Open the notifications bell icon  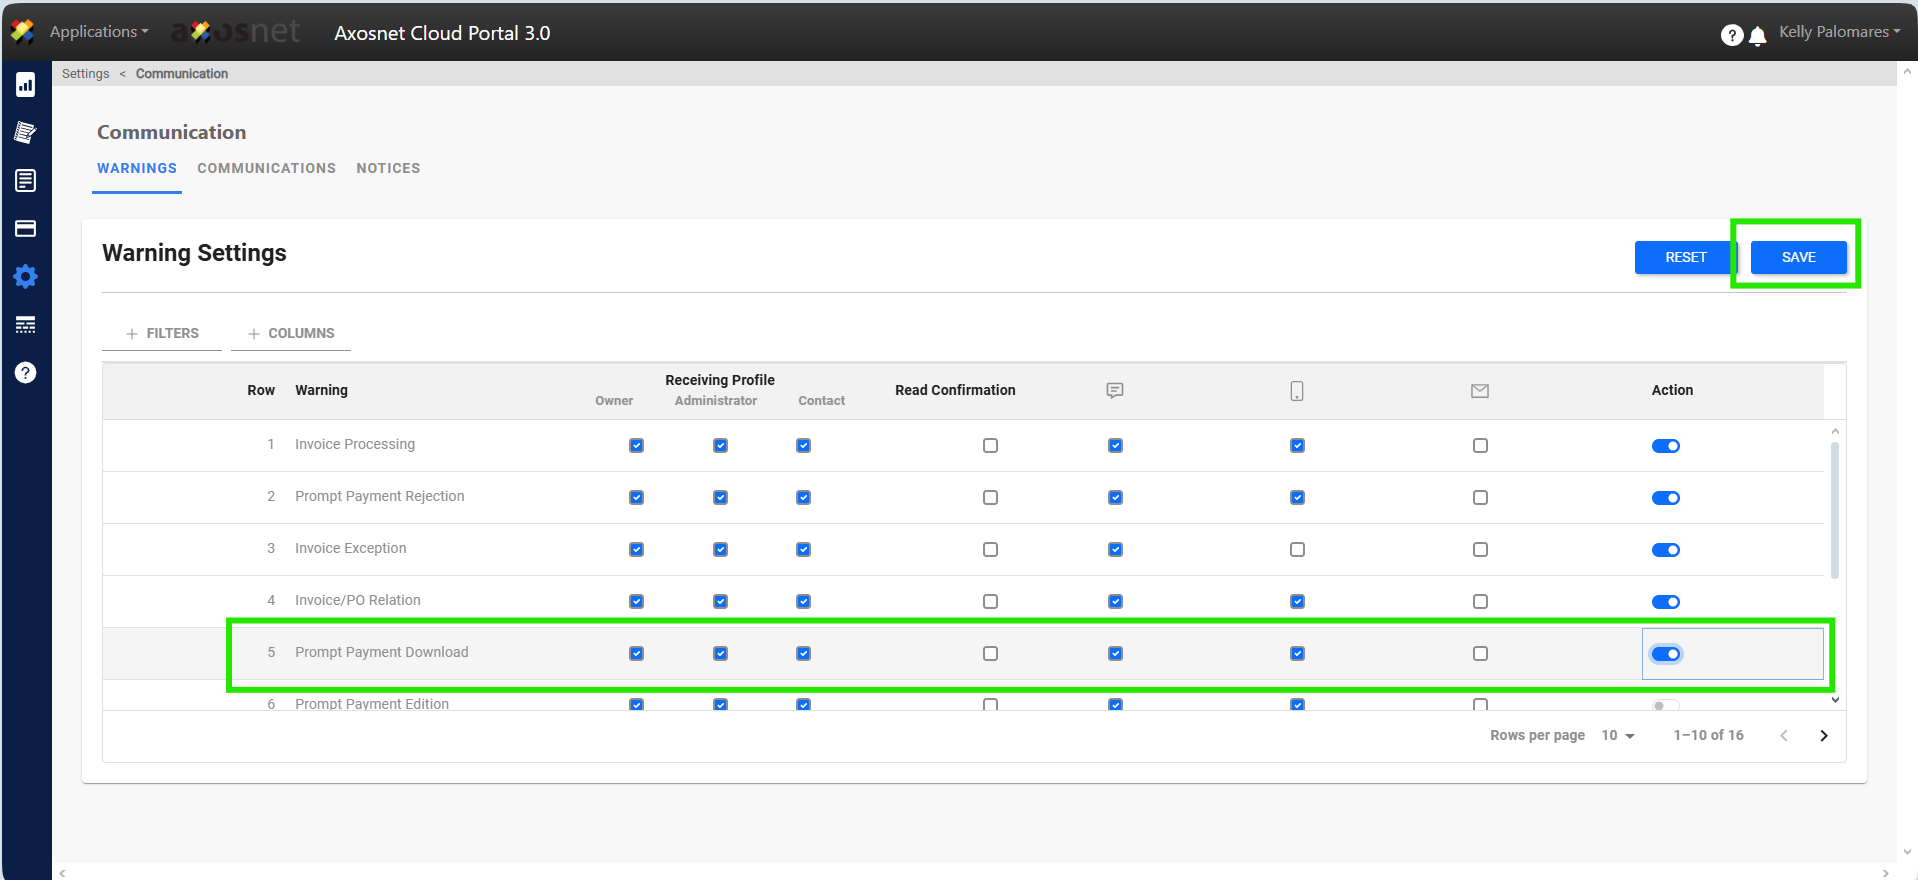click(1757, 36)
